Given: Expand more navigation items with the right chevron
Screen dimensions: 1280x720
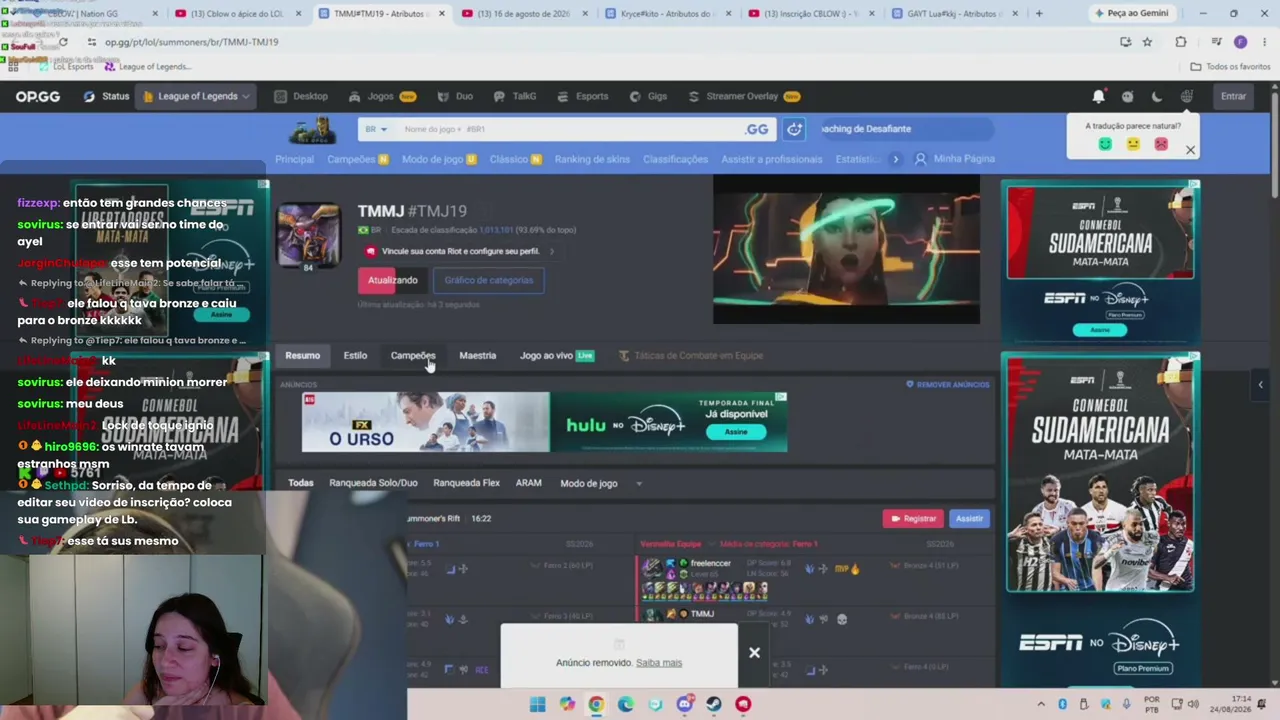Looking at the screenshot, I should (x=895, y=159).
